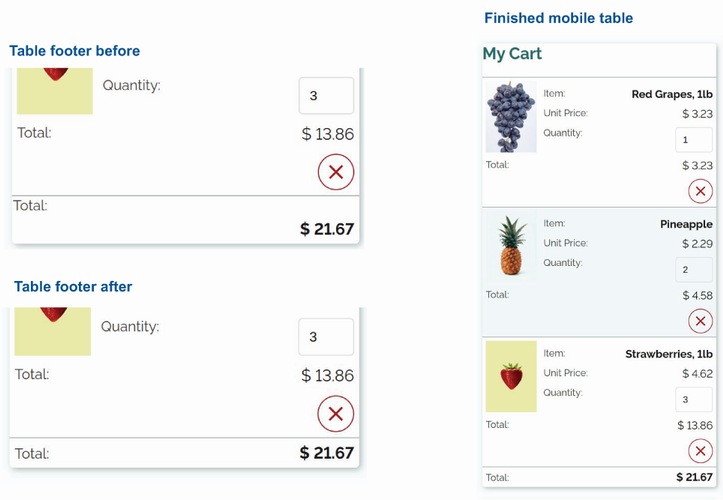Edit Pineapple quantity field
Viewport: 723px width, 500px height.
694,270
